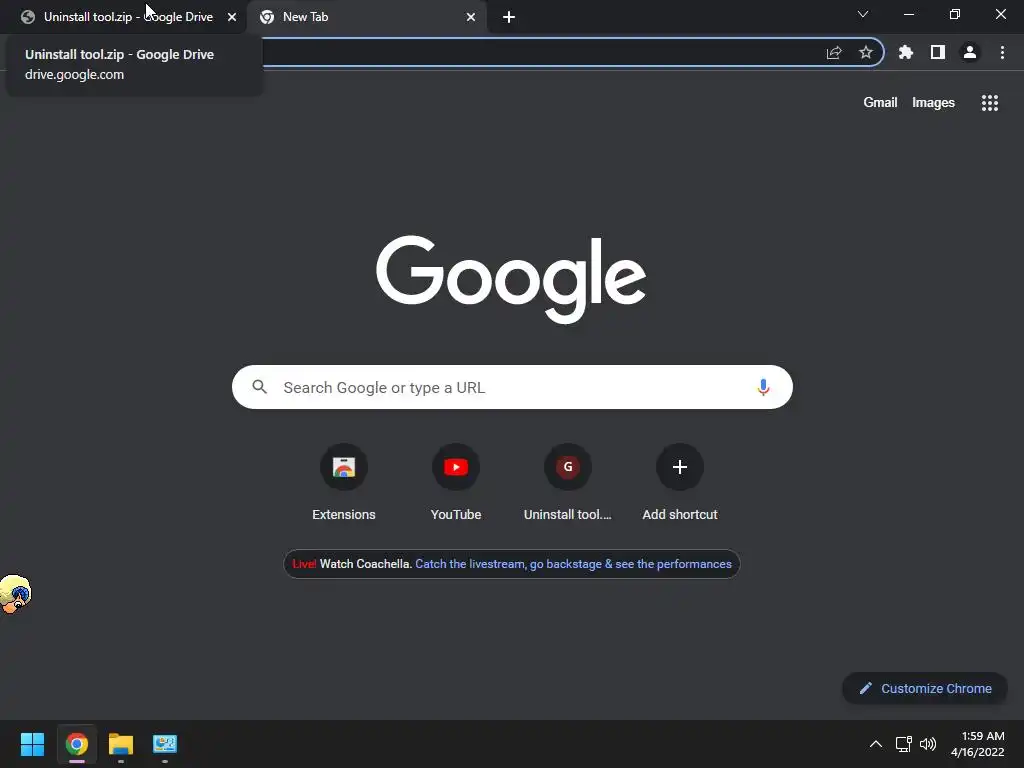1024x768 pixels.
Task: Click the Customize Chrome button
Action: point(925,688)
